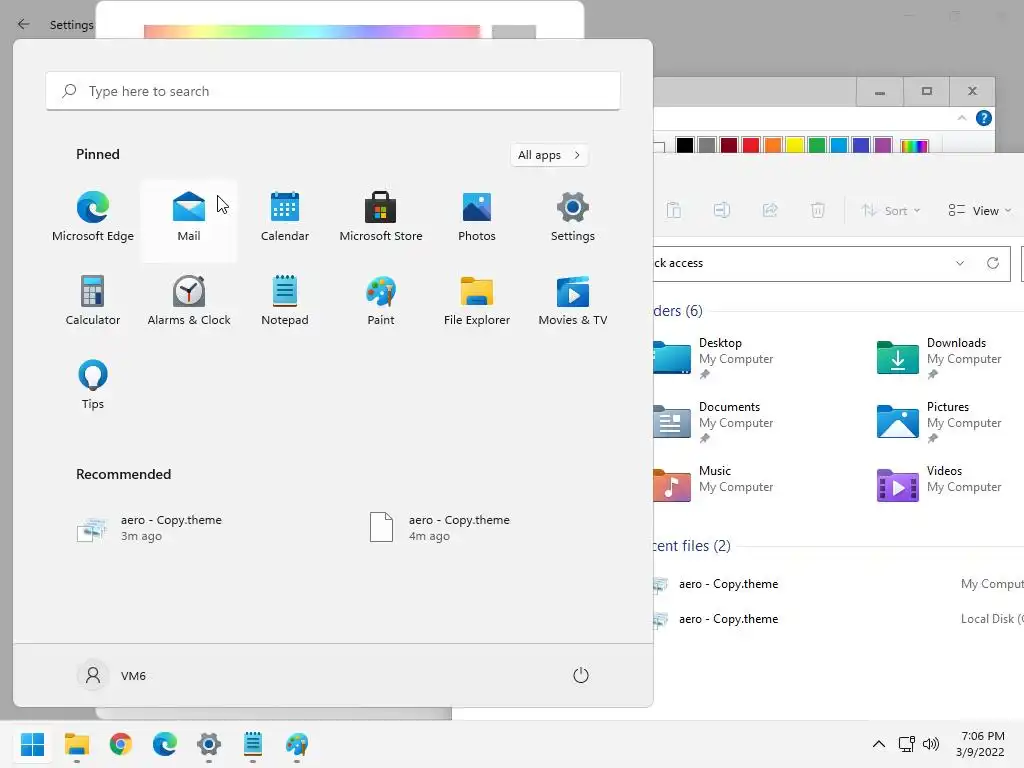Refresh the File Explorer location
Screen dimensions: 1024x768
pyautogui.click(x=993, y=263)
